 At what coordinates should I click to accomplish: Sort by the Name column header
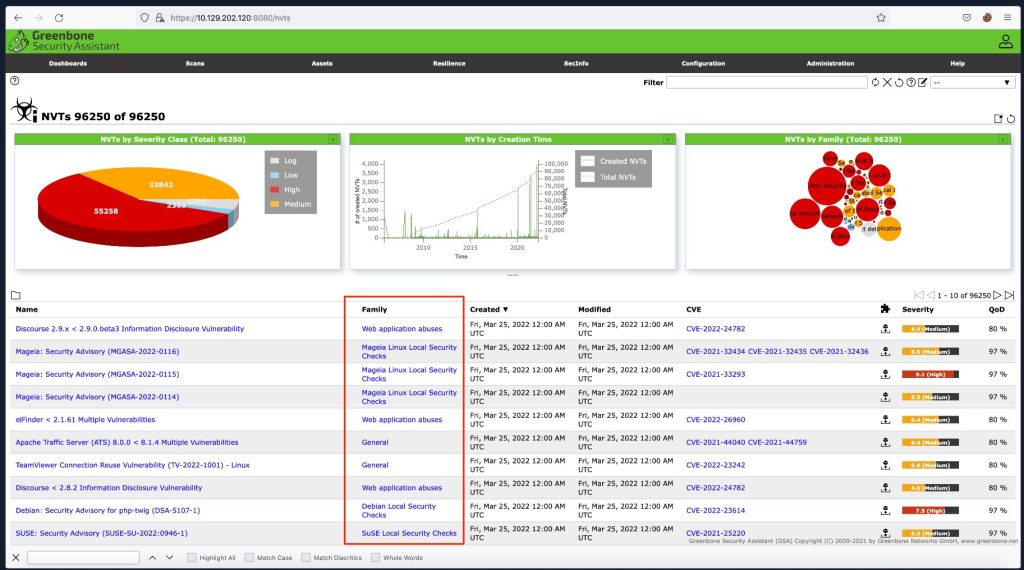click(x=27, y=309)
